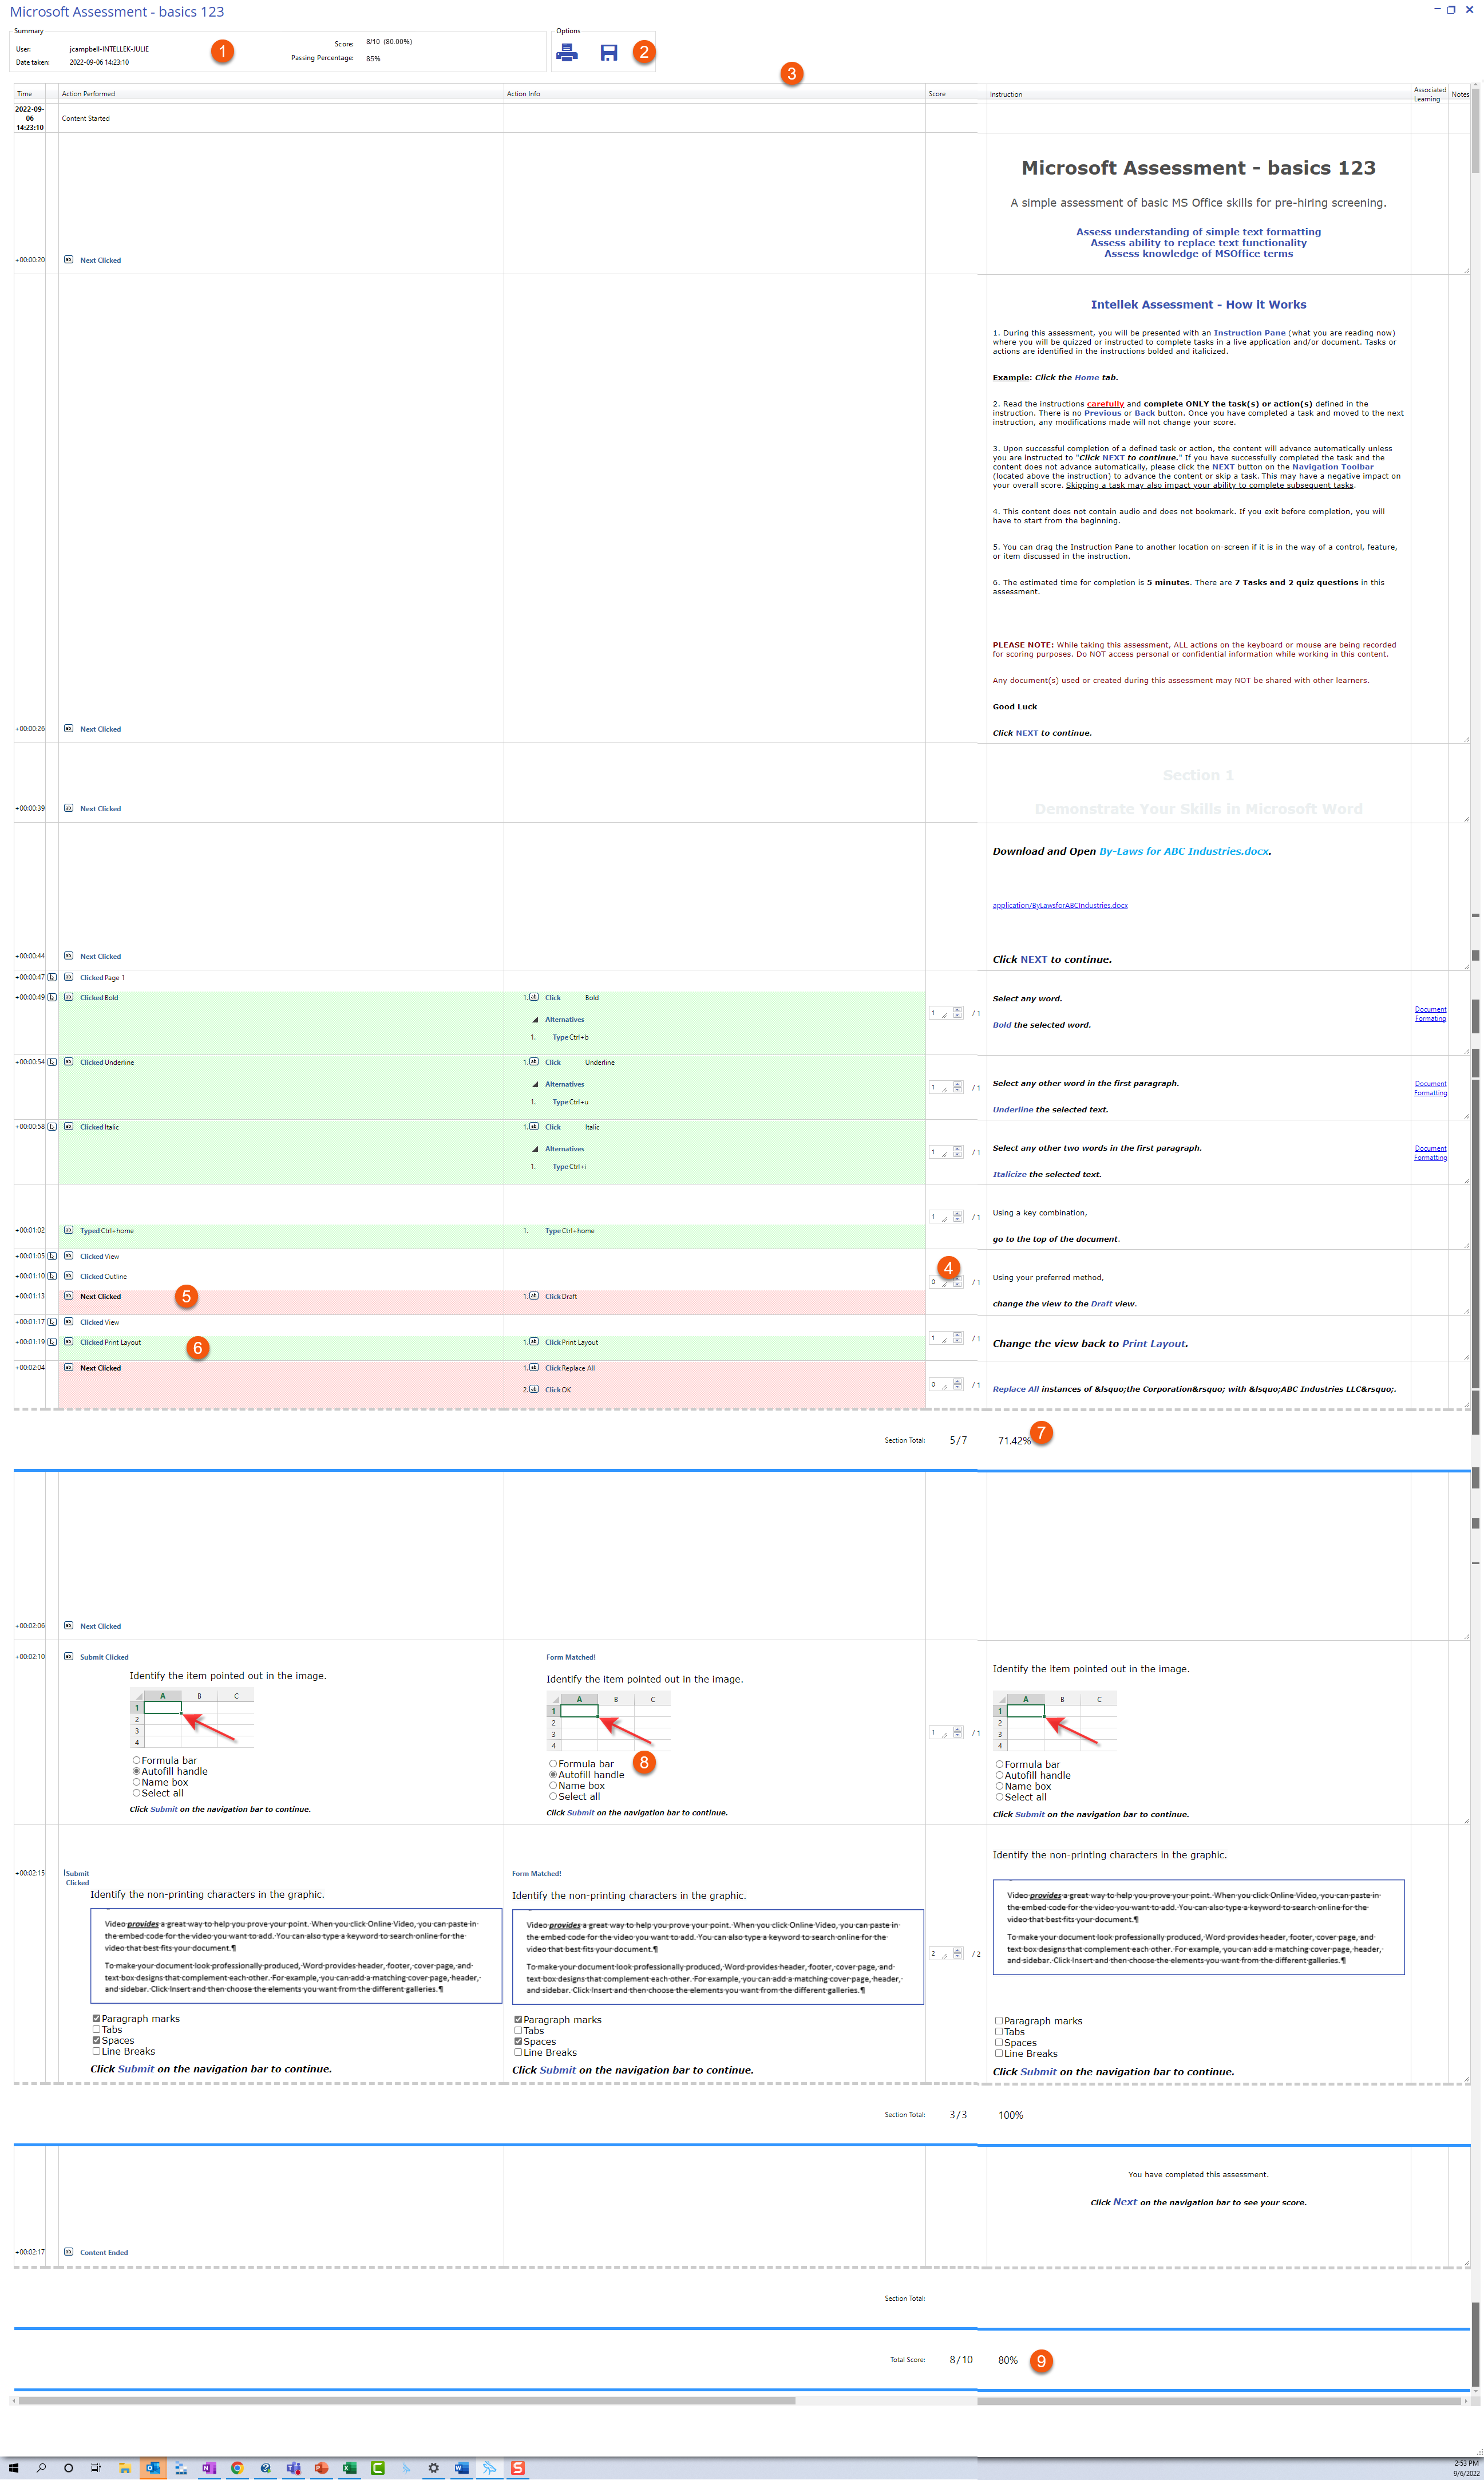The width and height of the screenshot is (1484, 2480).
Task: Switch to Outlook in the taskbar
Action: click(x=153, y=2468)
